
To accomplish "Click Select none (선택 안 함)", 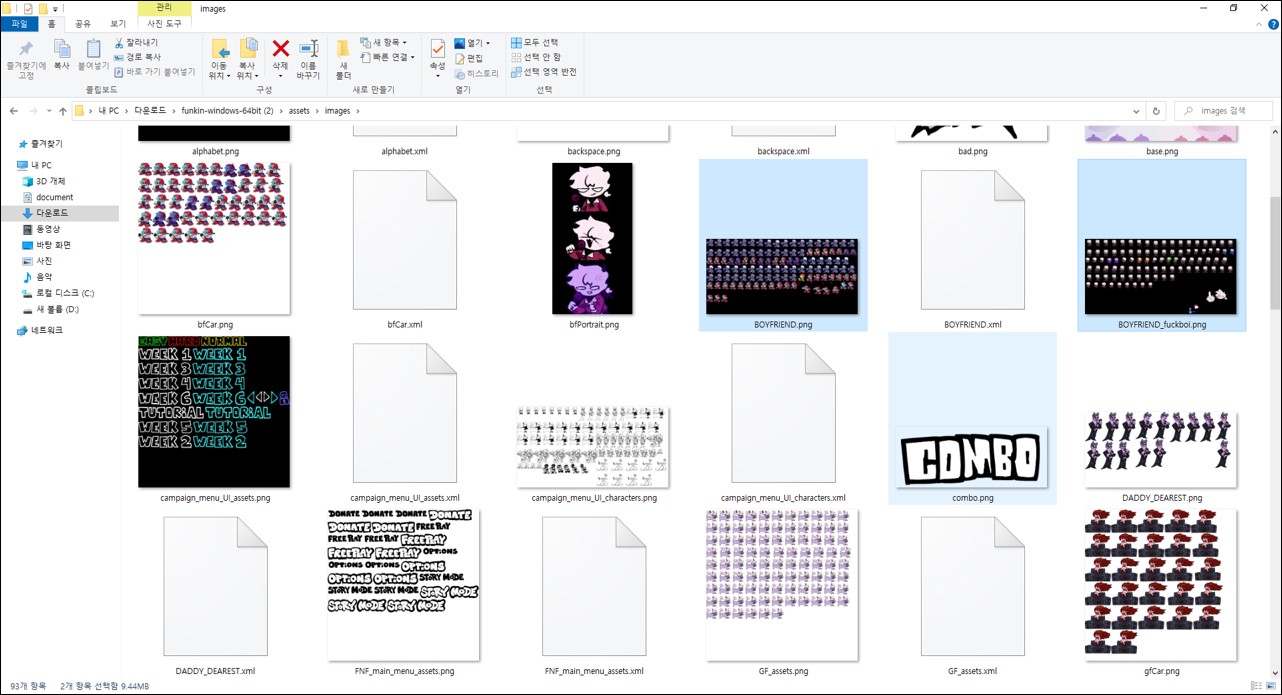I will 535,57.
